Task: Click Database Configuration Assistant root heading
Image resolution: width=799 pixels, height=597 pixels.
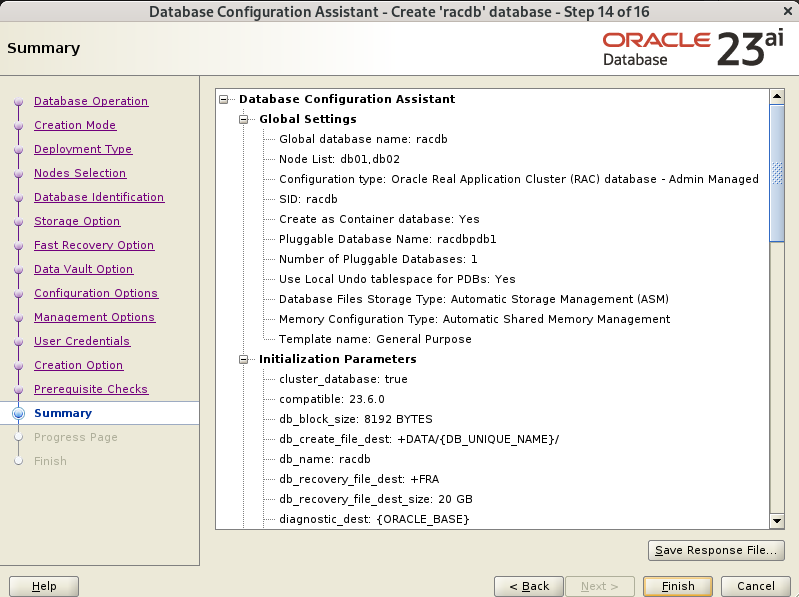Action: click(347, 99)
